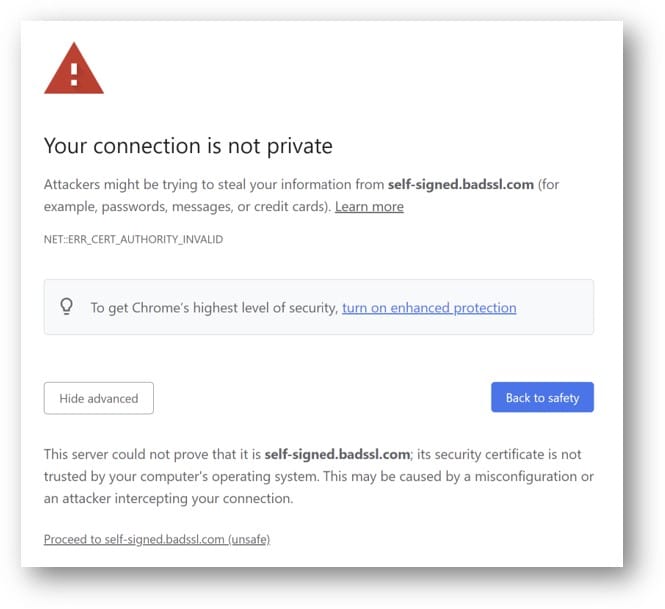
Task: Select bold self-signed.badssl.com in the server paragraph
Action: pos(337,454)
